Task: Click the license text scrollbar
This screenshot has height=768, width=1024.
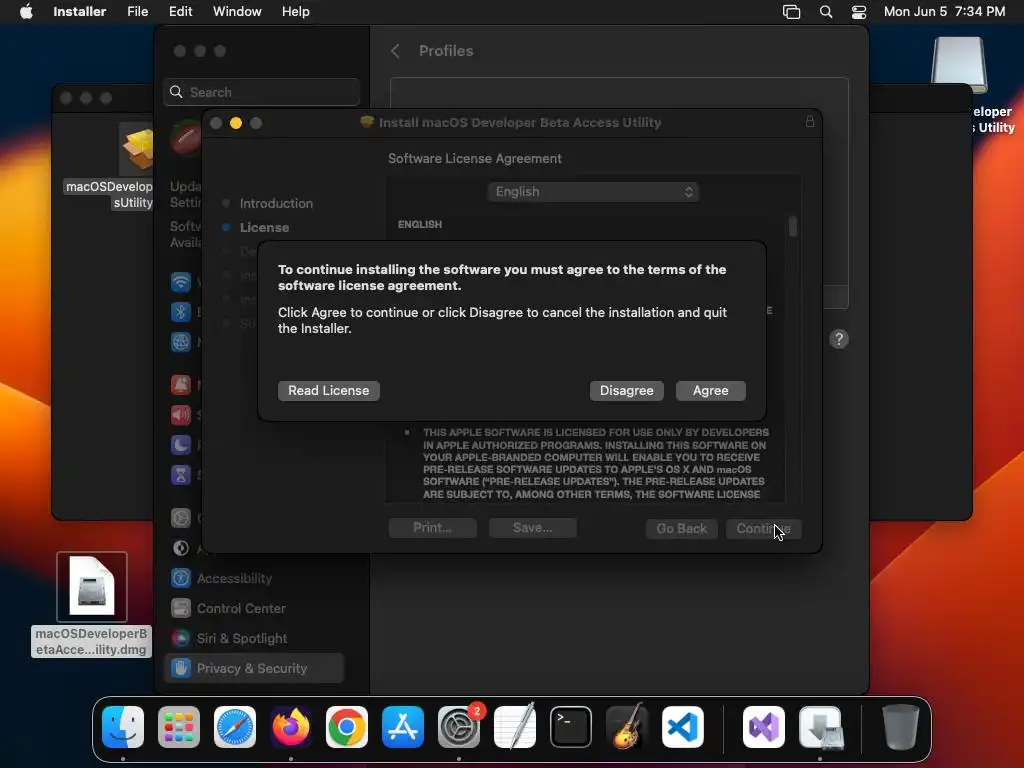Action: tap(793, 227)
